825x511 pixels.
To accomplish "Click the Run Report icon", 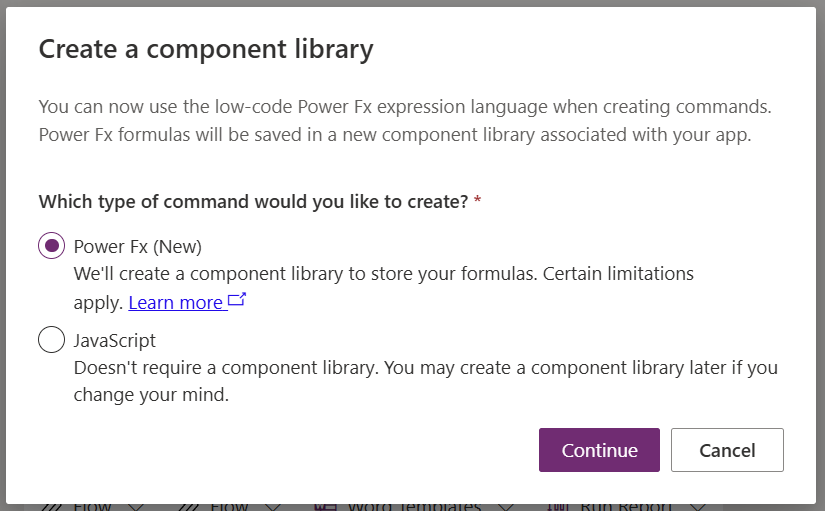I will (x=558, y=506).
